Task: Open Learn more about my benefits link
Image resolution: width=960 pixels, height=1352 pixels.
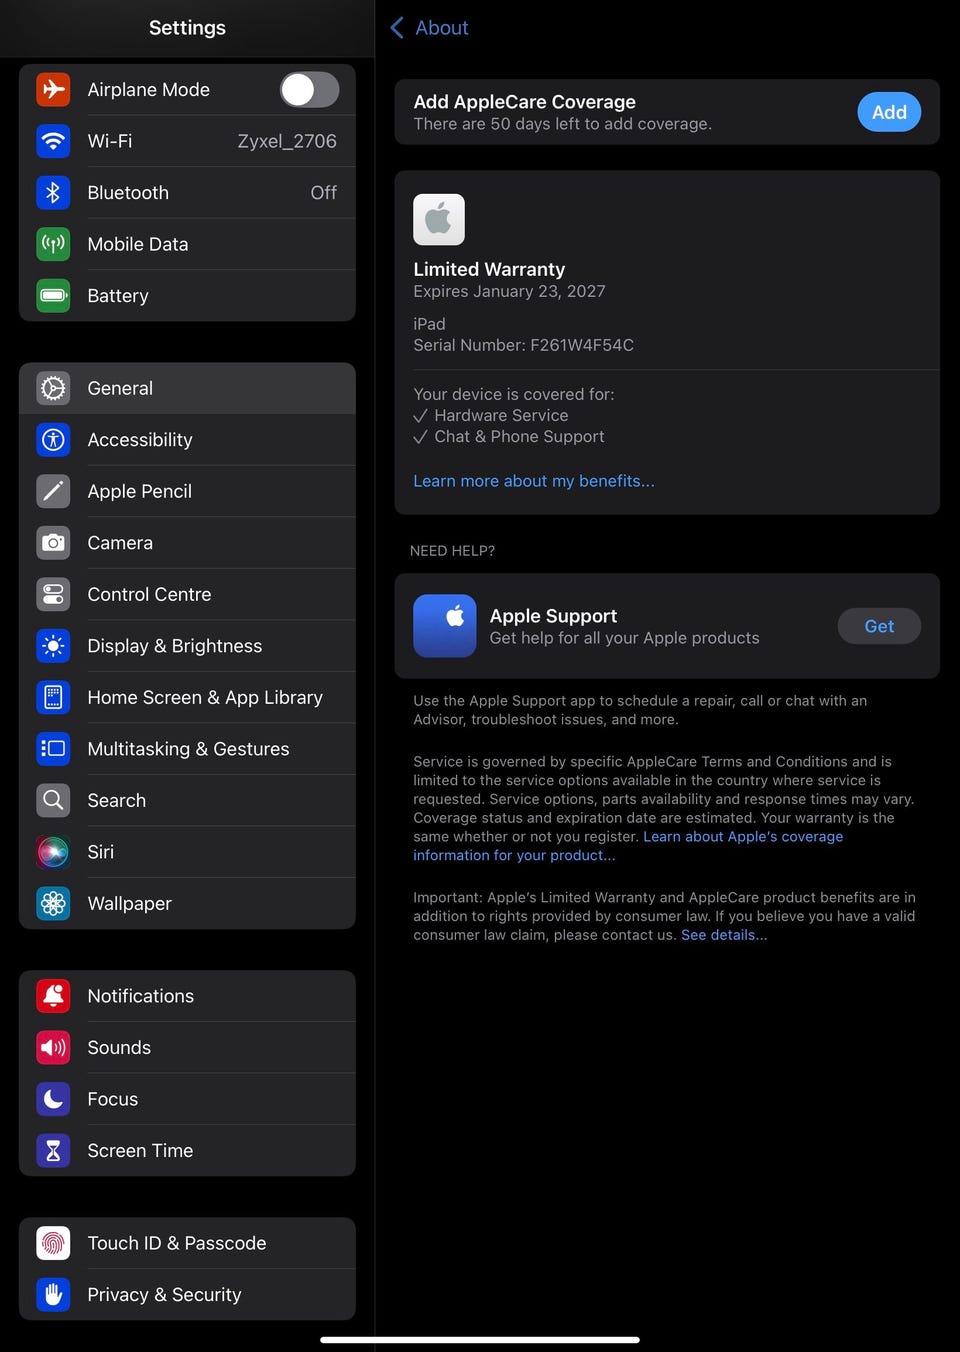Action: tap(534, 481)
